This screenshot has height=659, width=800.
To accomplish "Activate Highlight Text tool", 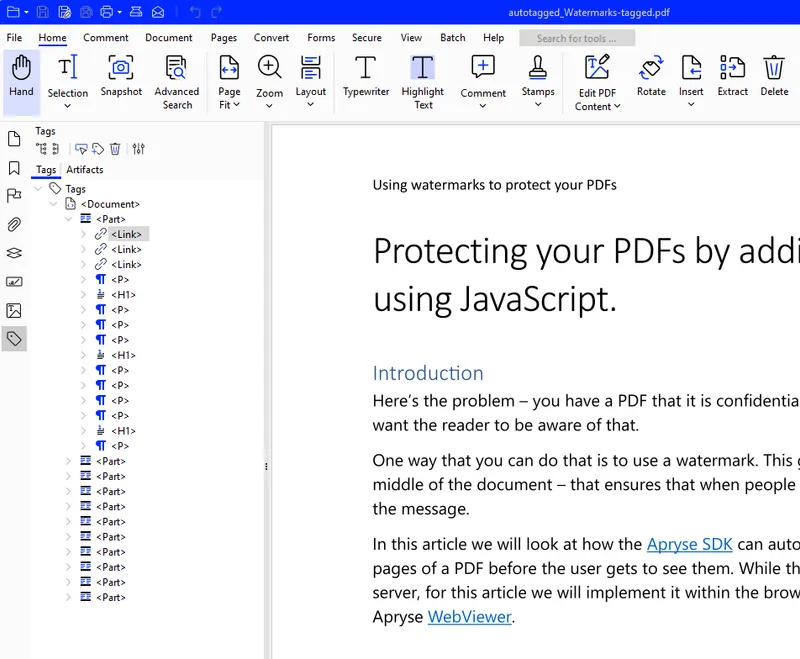I will (x=423, y=83).
